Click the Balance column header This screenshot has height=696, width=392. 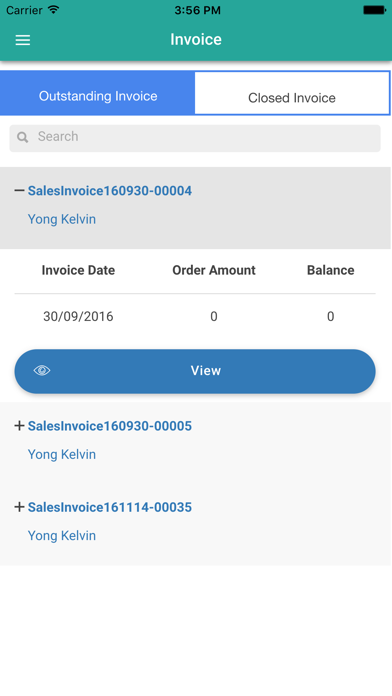point(330,270)
